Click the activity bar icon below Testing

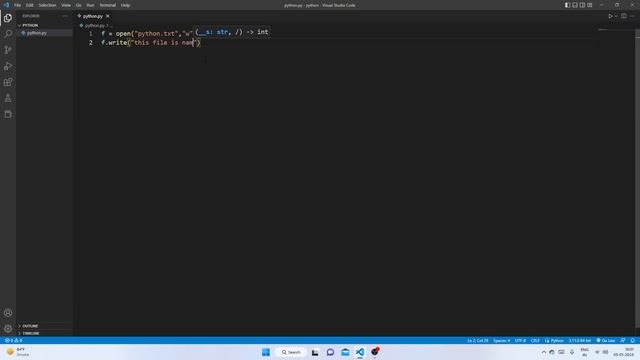coord(8,114)
